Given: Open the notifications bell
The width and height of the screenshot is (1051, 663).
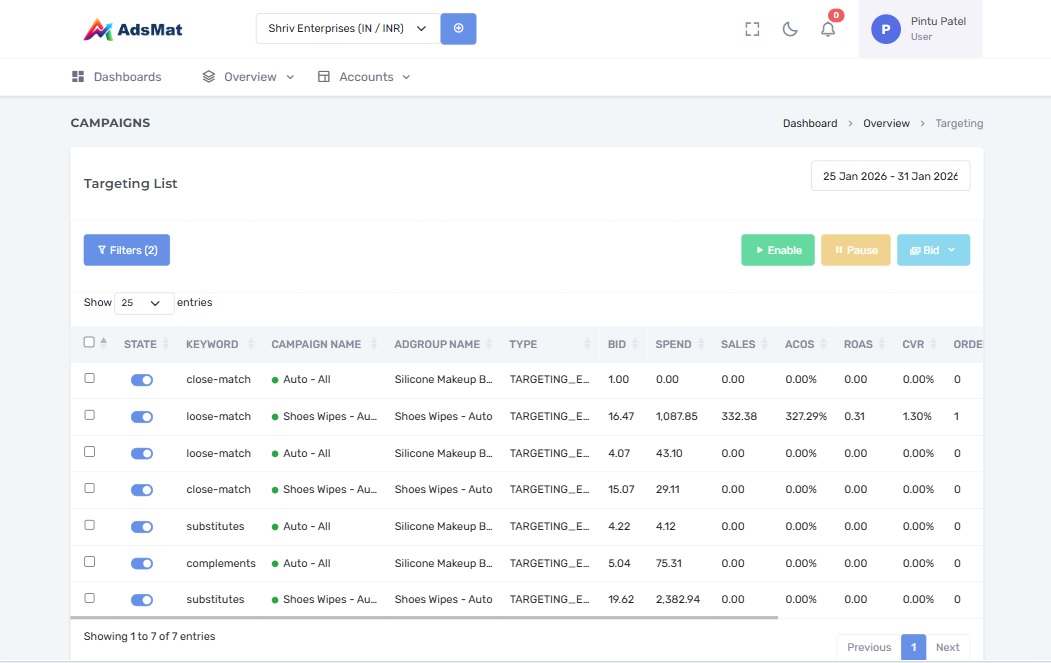Looking at the screenshot, I should (828, 29).
